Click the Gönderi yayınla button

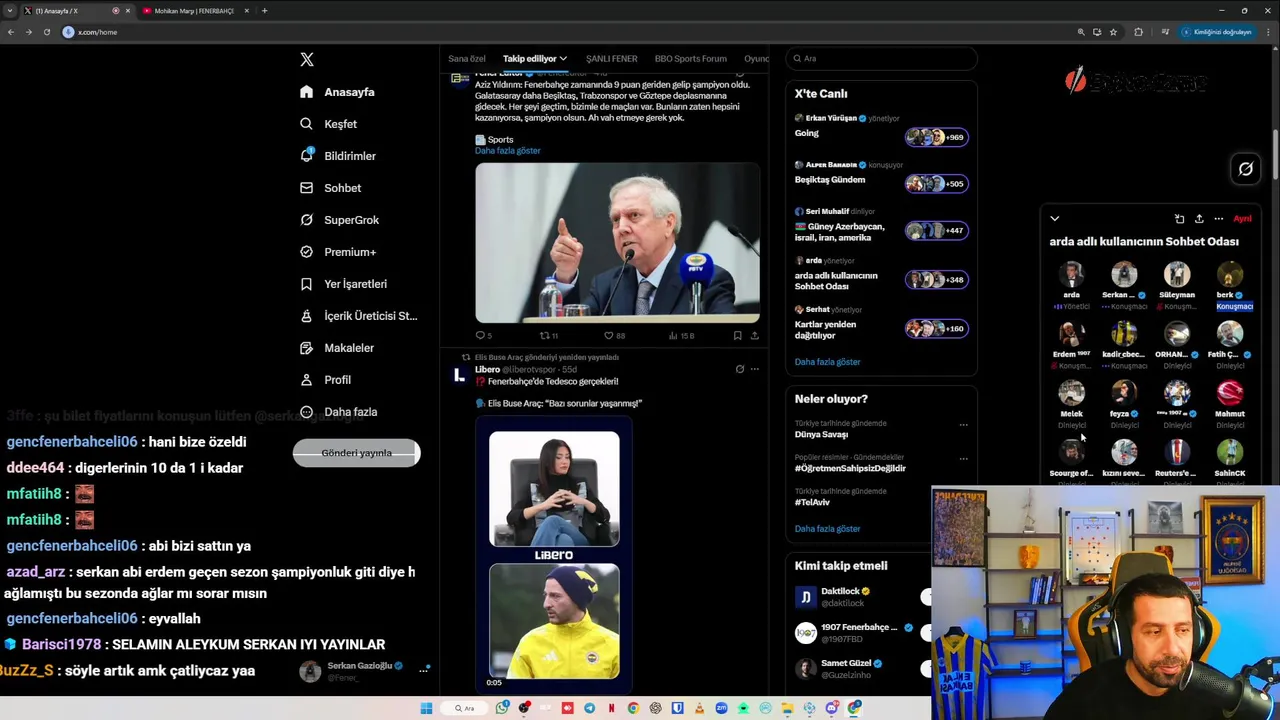(356, 453)
